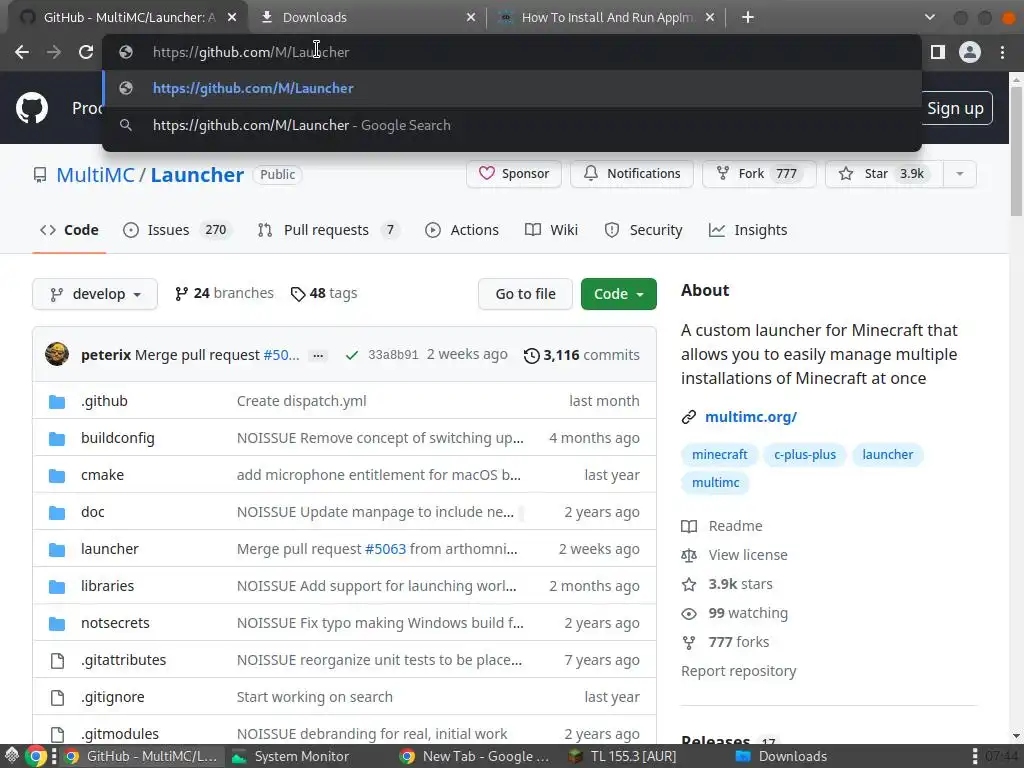Click the Go to file button
The width and height of the screenshot is (1024, 768).
[x=525, y=294]
